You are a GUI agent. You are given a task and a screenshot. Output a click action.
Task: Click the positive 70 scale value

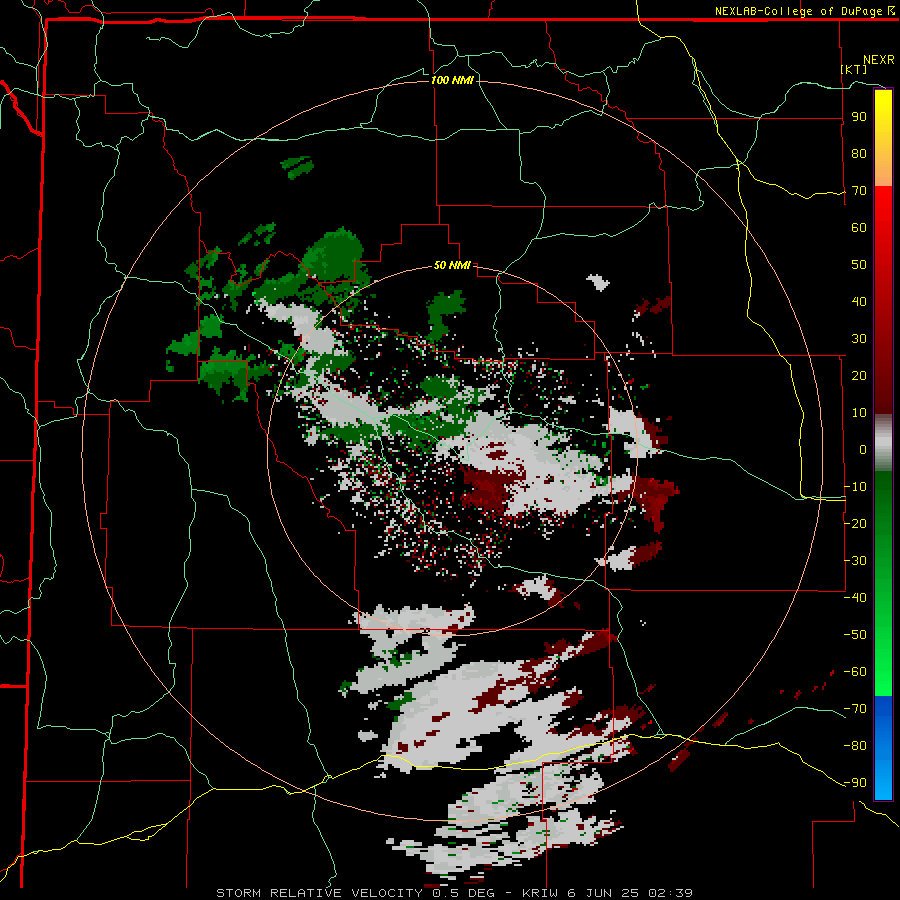pos(859,191)
